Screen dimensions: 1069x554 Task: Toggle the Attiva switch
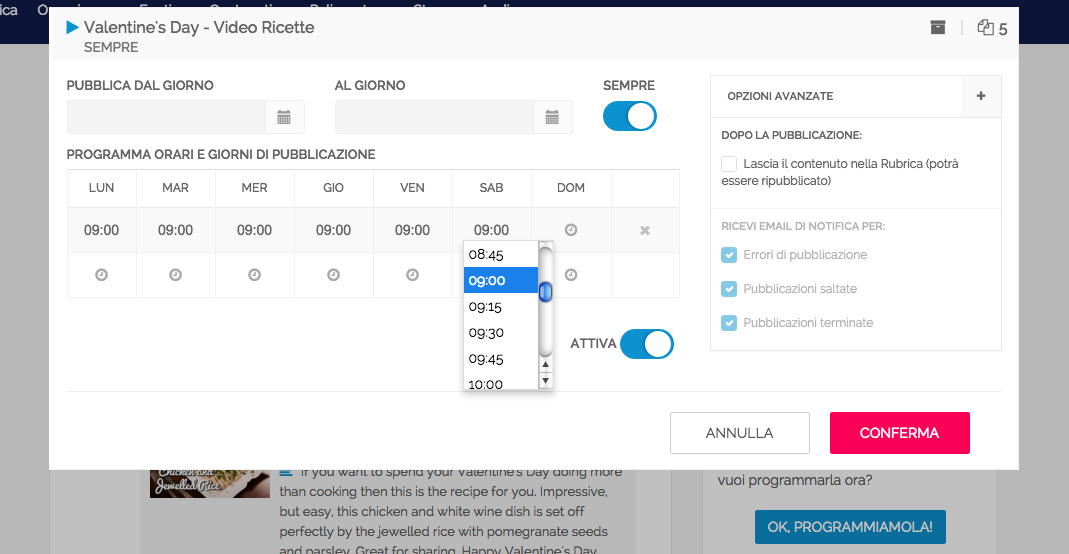pos(646,344)
